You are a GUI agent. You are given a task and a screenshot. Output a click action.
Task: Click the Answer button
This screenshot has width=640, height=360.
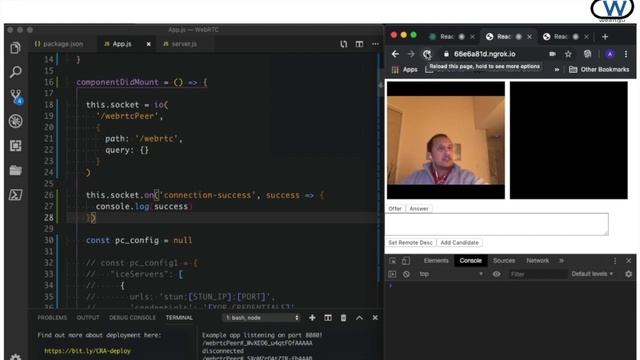click(x=419, y=209)
